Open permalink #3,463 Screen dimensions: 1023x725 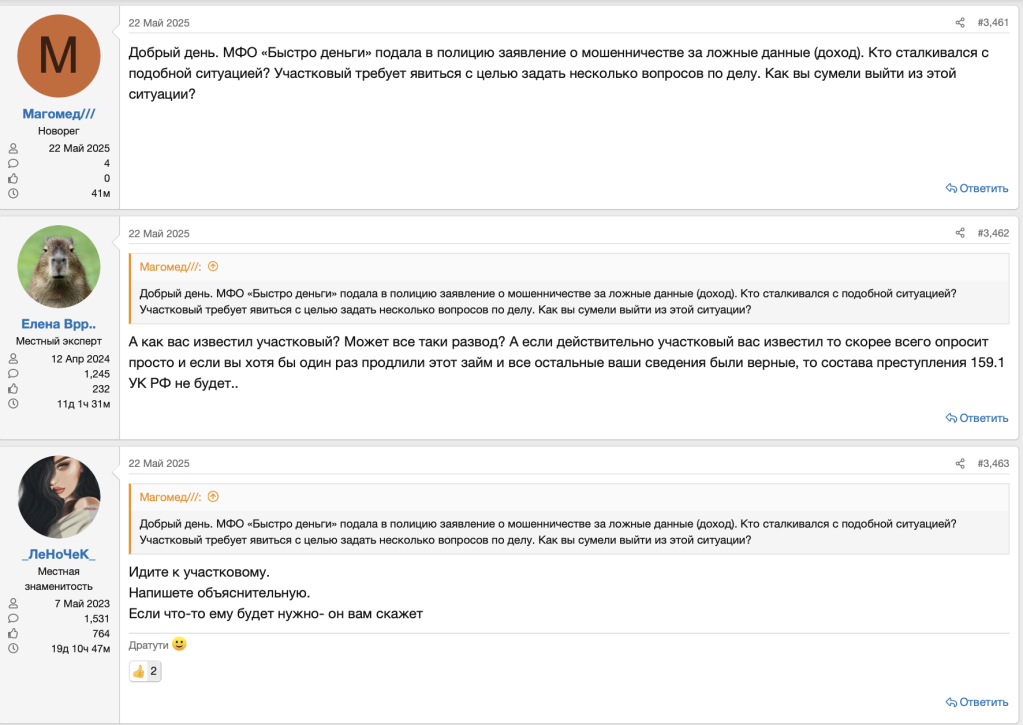pyautogui.click(x=992, y=464)
